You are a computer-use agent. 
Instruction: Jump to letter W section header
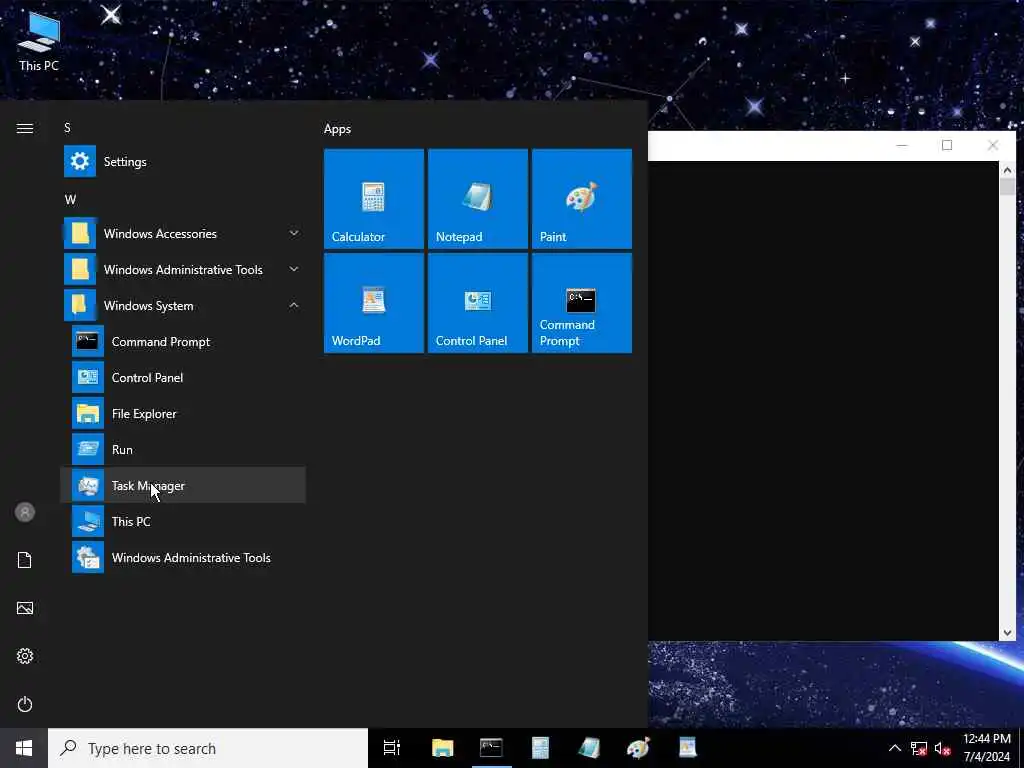[70, 200]
